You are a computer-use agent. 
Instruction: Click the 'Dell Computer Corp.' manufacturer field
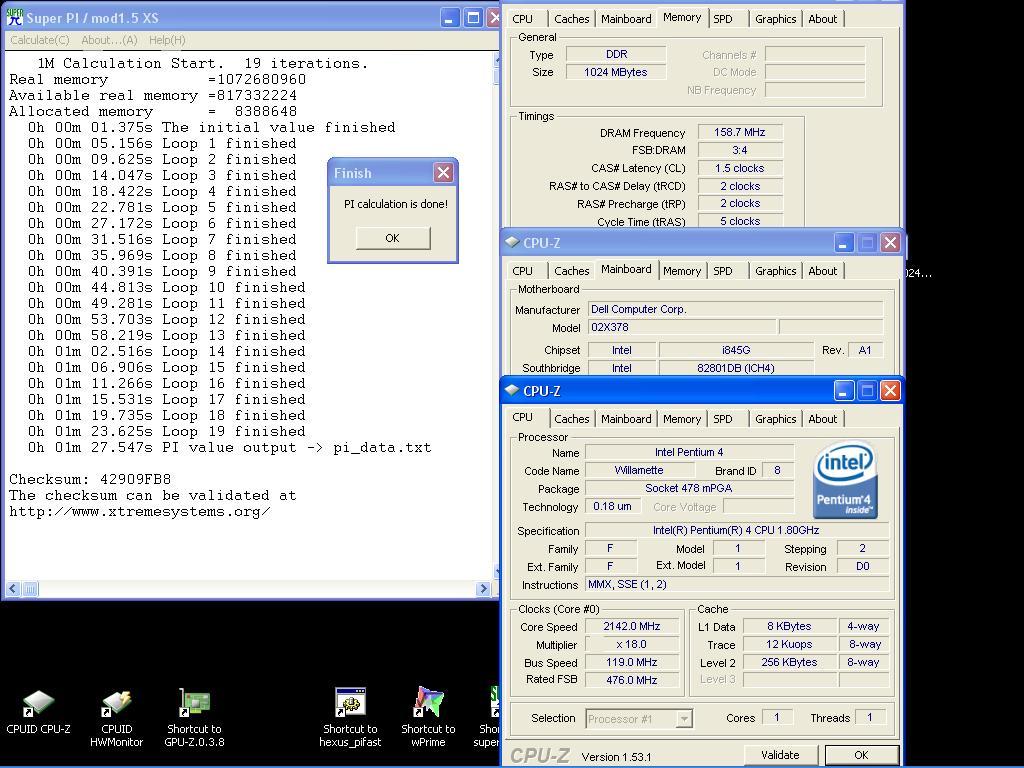tap(735, 309)
